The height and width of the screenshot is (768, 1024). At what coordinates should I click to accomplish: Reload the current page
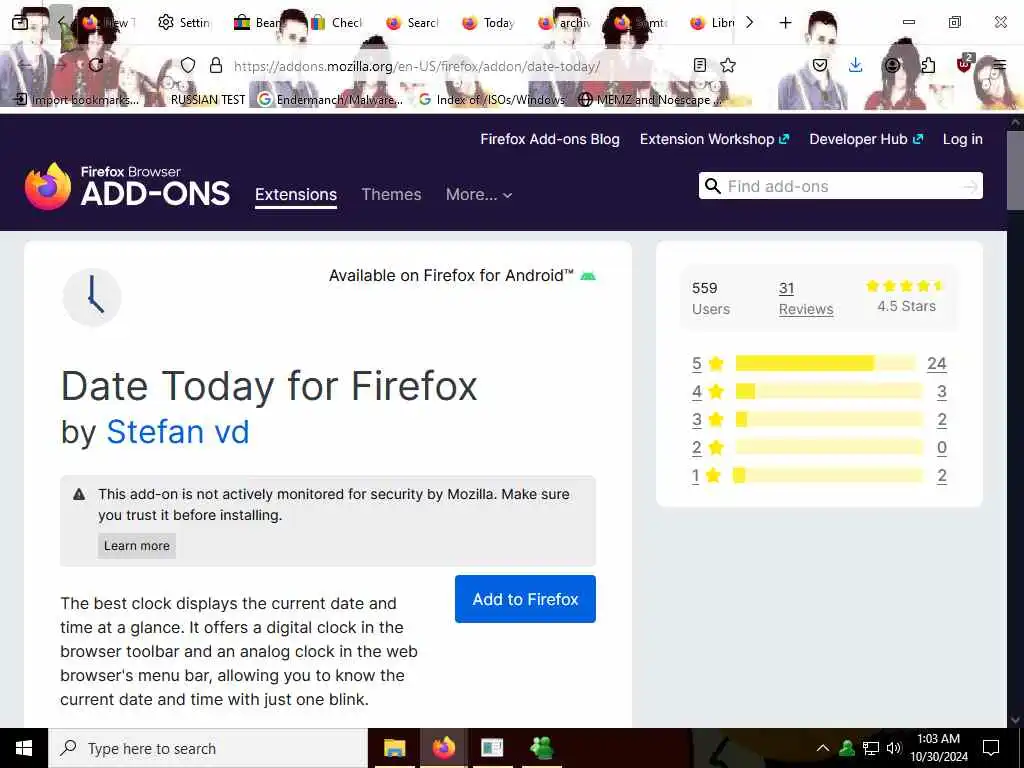click(96, 65)
